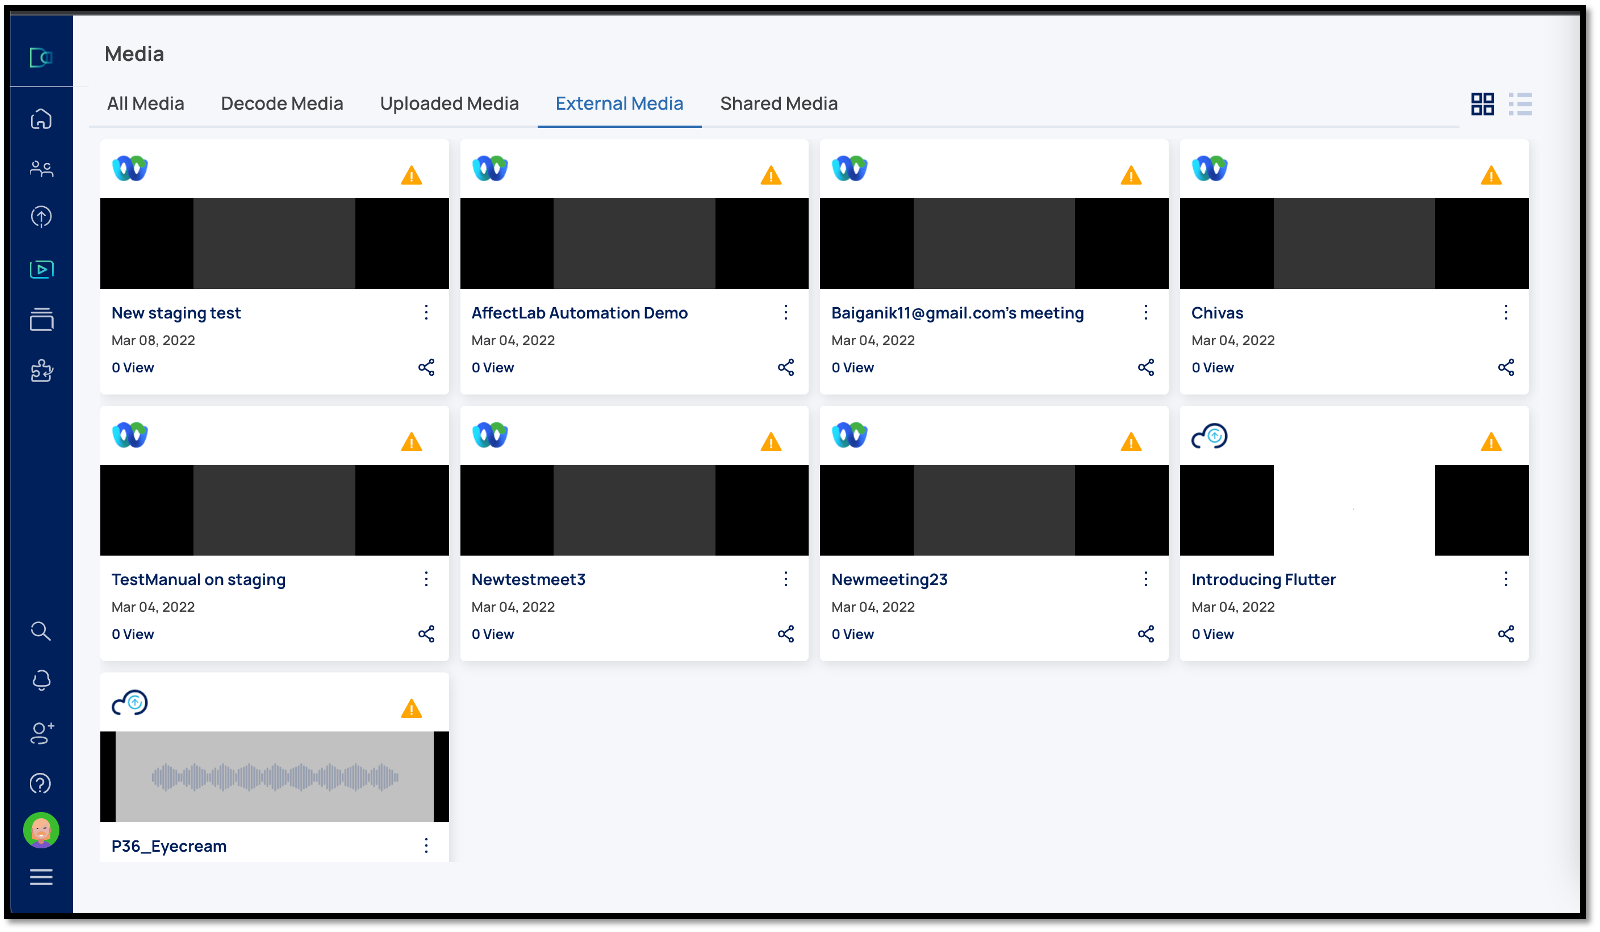Click cloud upload icon on Introducing Flutter card
The height and width of the screenshot is (932, 1600).
coord(1209,436)
